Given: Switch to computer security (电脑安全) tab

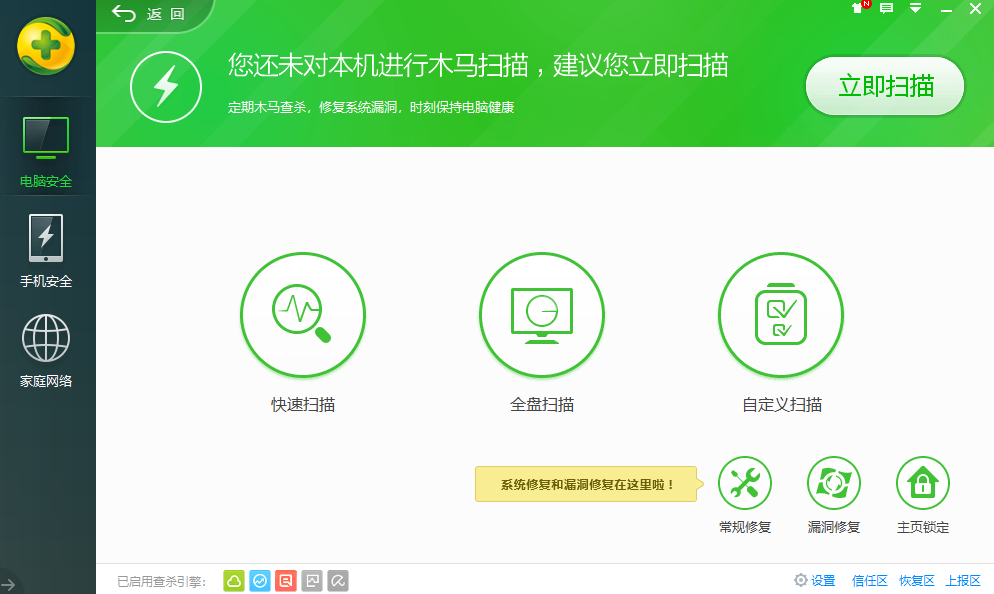Looking at the screenshot, I should [46, 148].
